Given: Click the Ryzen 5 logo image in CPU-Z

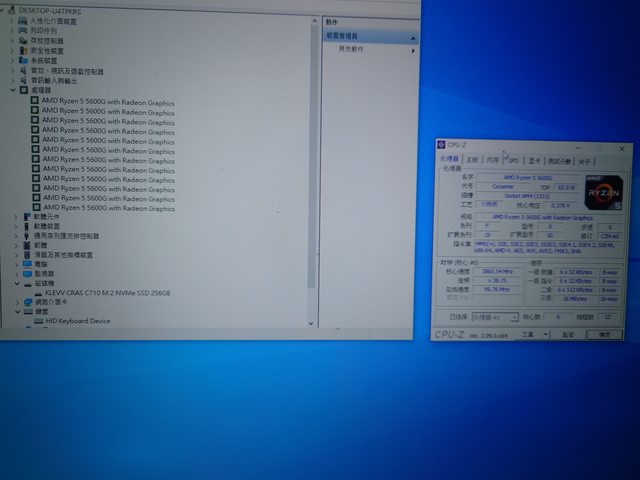Looking at the screenshot, I should pyautogui.click(x=604, y=190).
